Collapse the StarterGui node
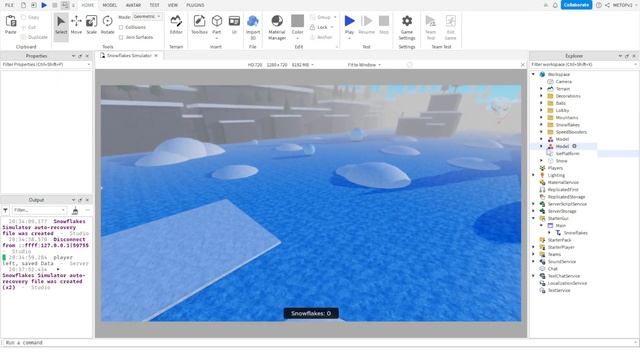The height and width of the screenshot is (360, 640). coord(533,218)
